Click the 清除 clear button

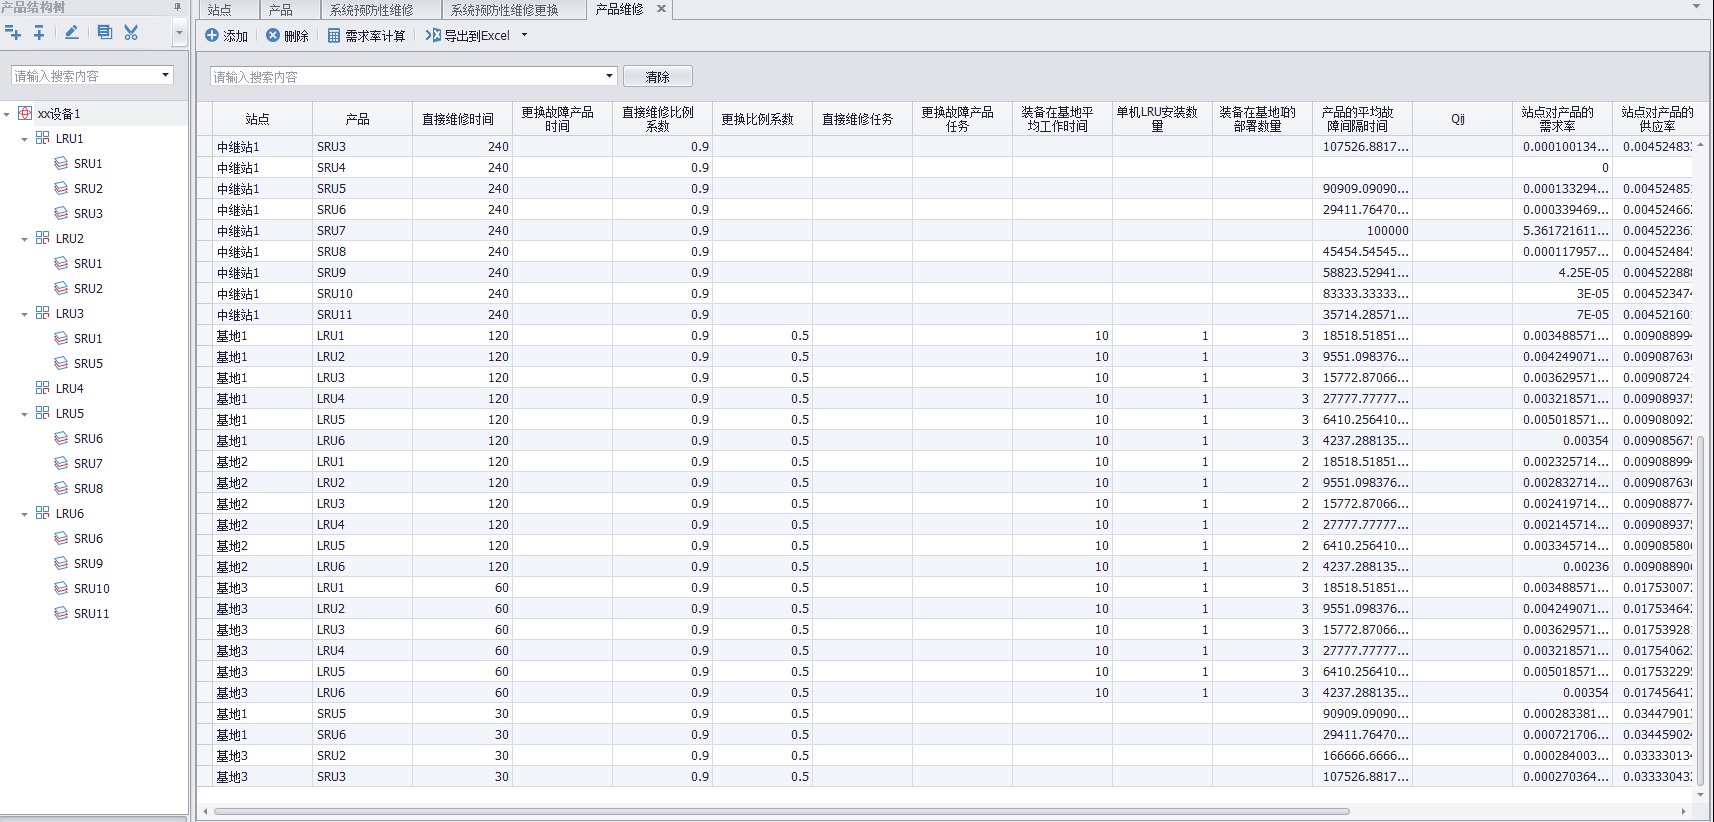tap(657, 77)
